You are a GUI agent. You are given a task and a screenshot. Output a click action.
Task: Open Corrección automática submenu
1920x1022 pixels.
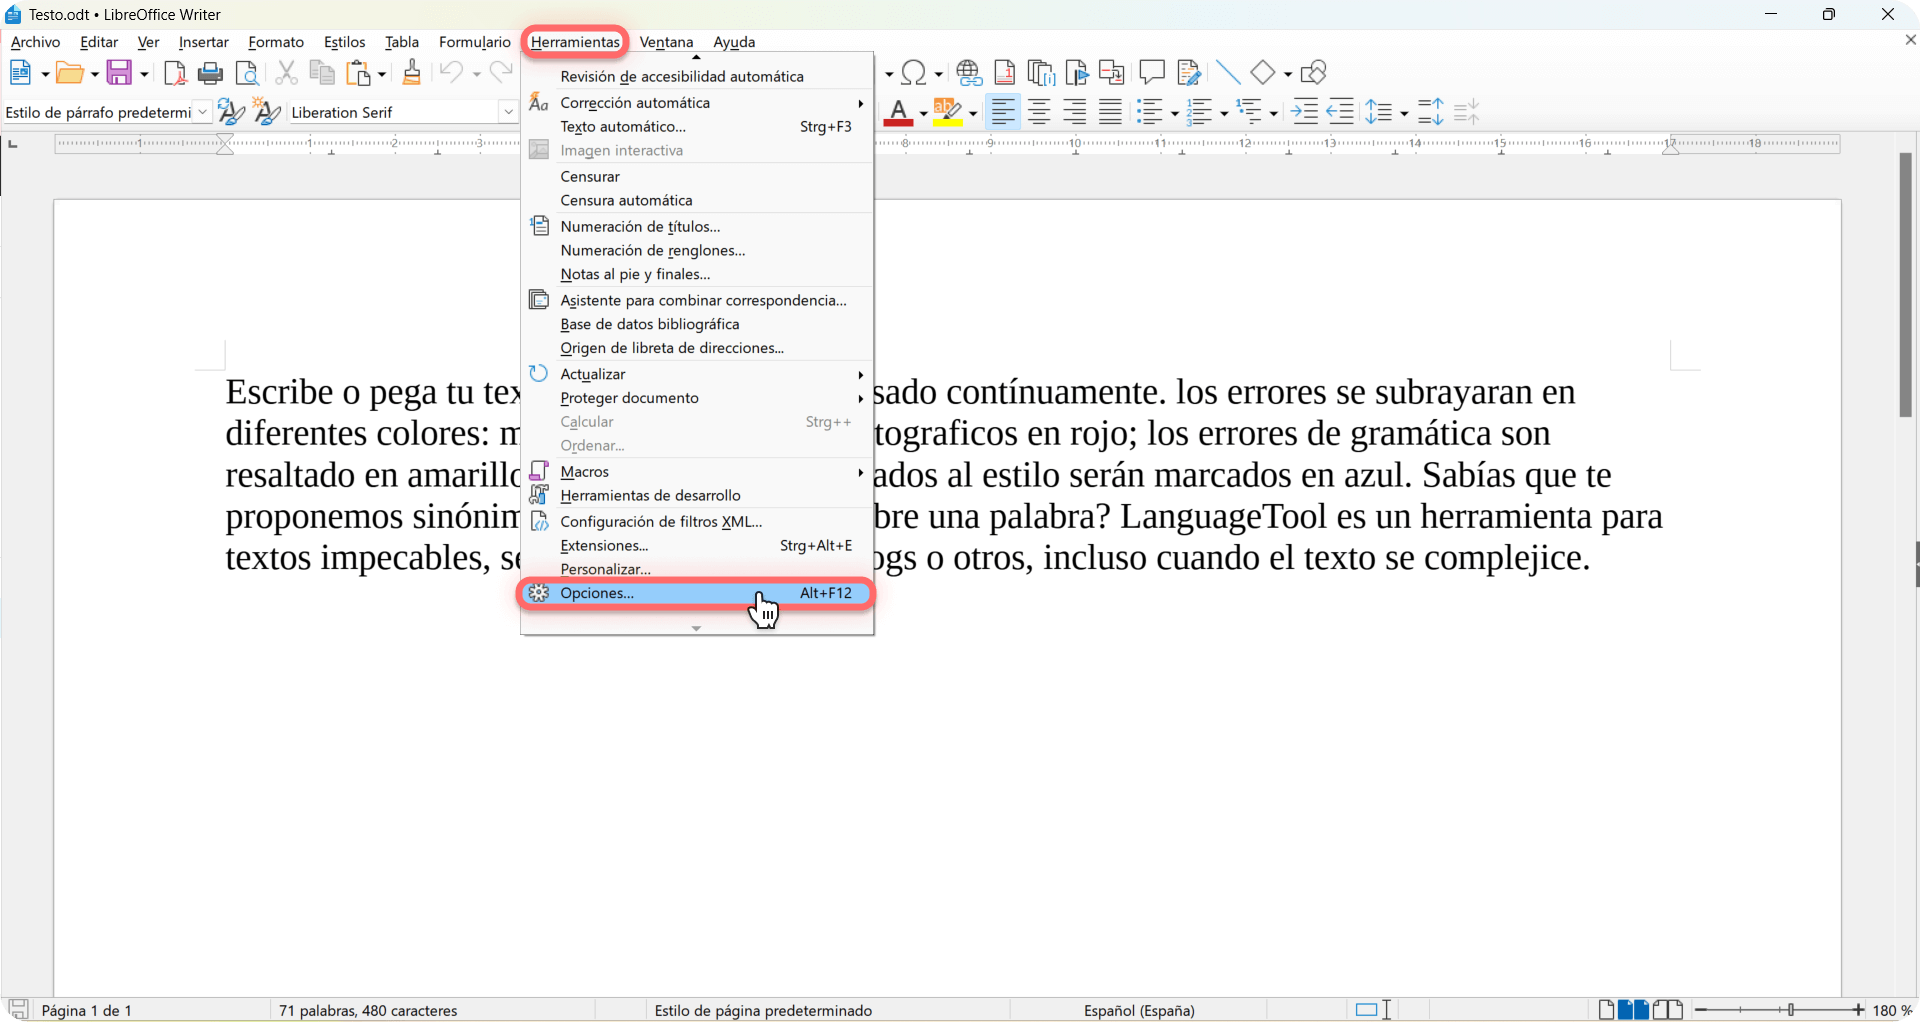coord(697,103)
